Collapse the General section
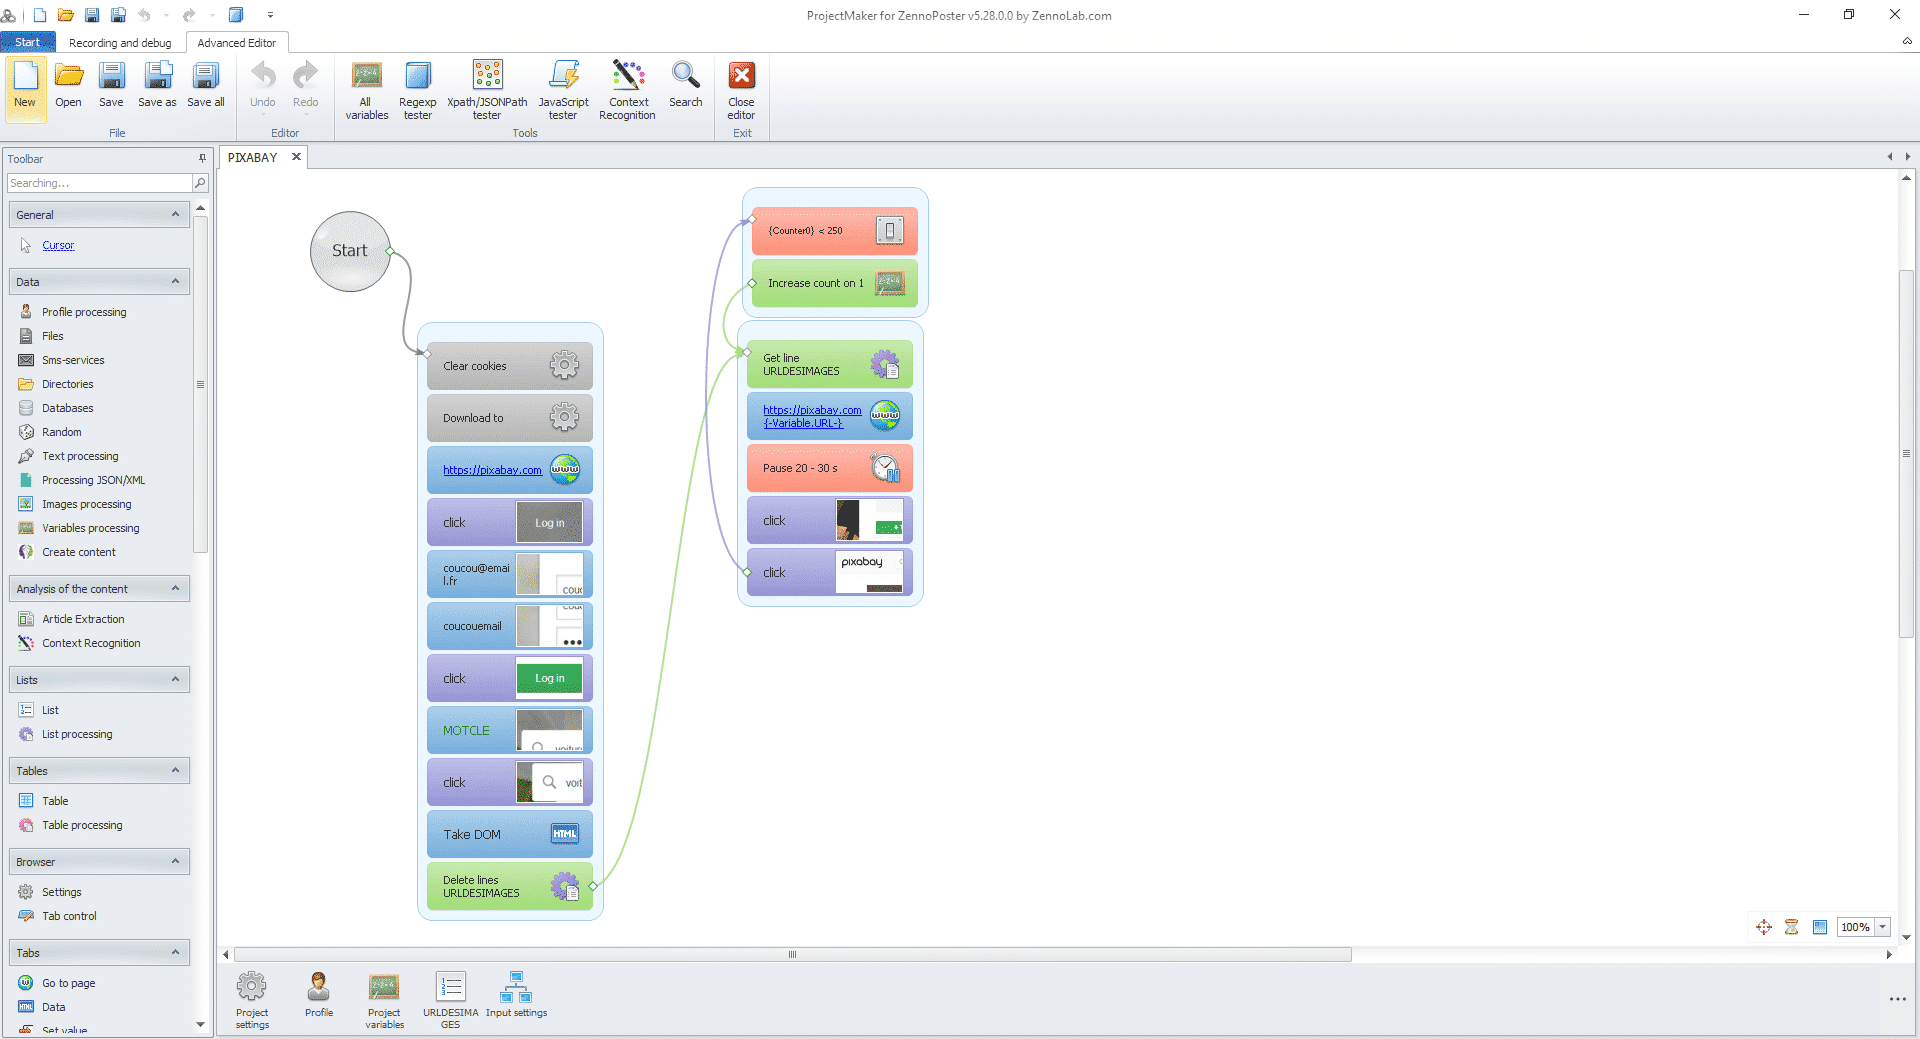This screenshot has height=1039, width=1920. click(x=175, y=215)
